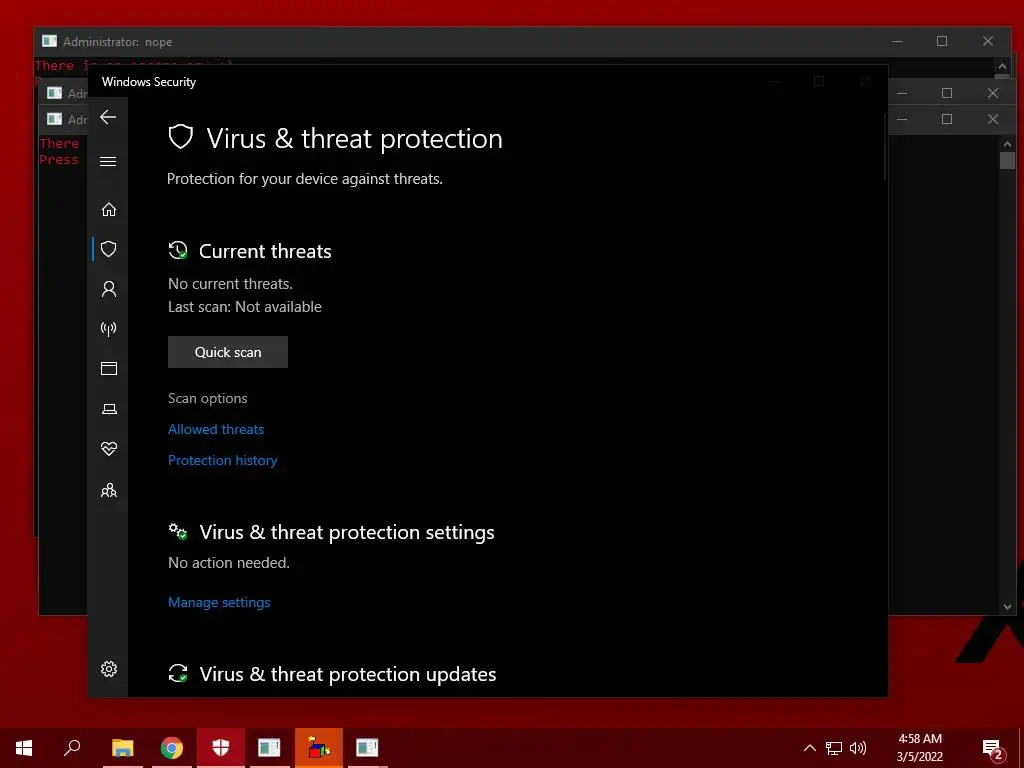Click the Quick scan button
The image size is (1024, 768).
click(x=228, y=352)
